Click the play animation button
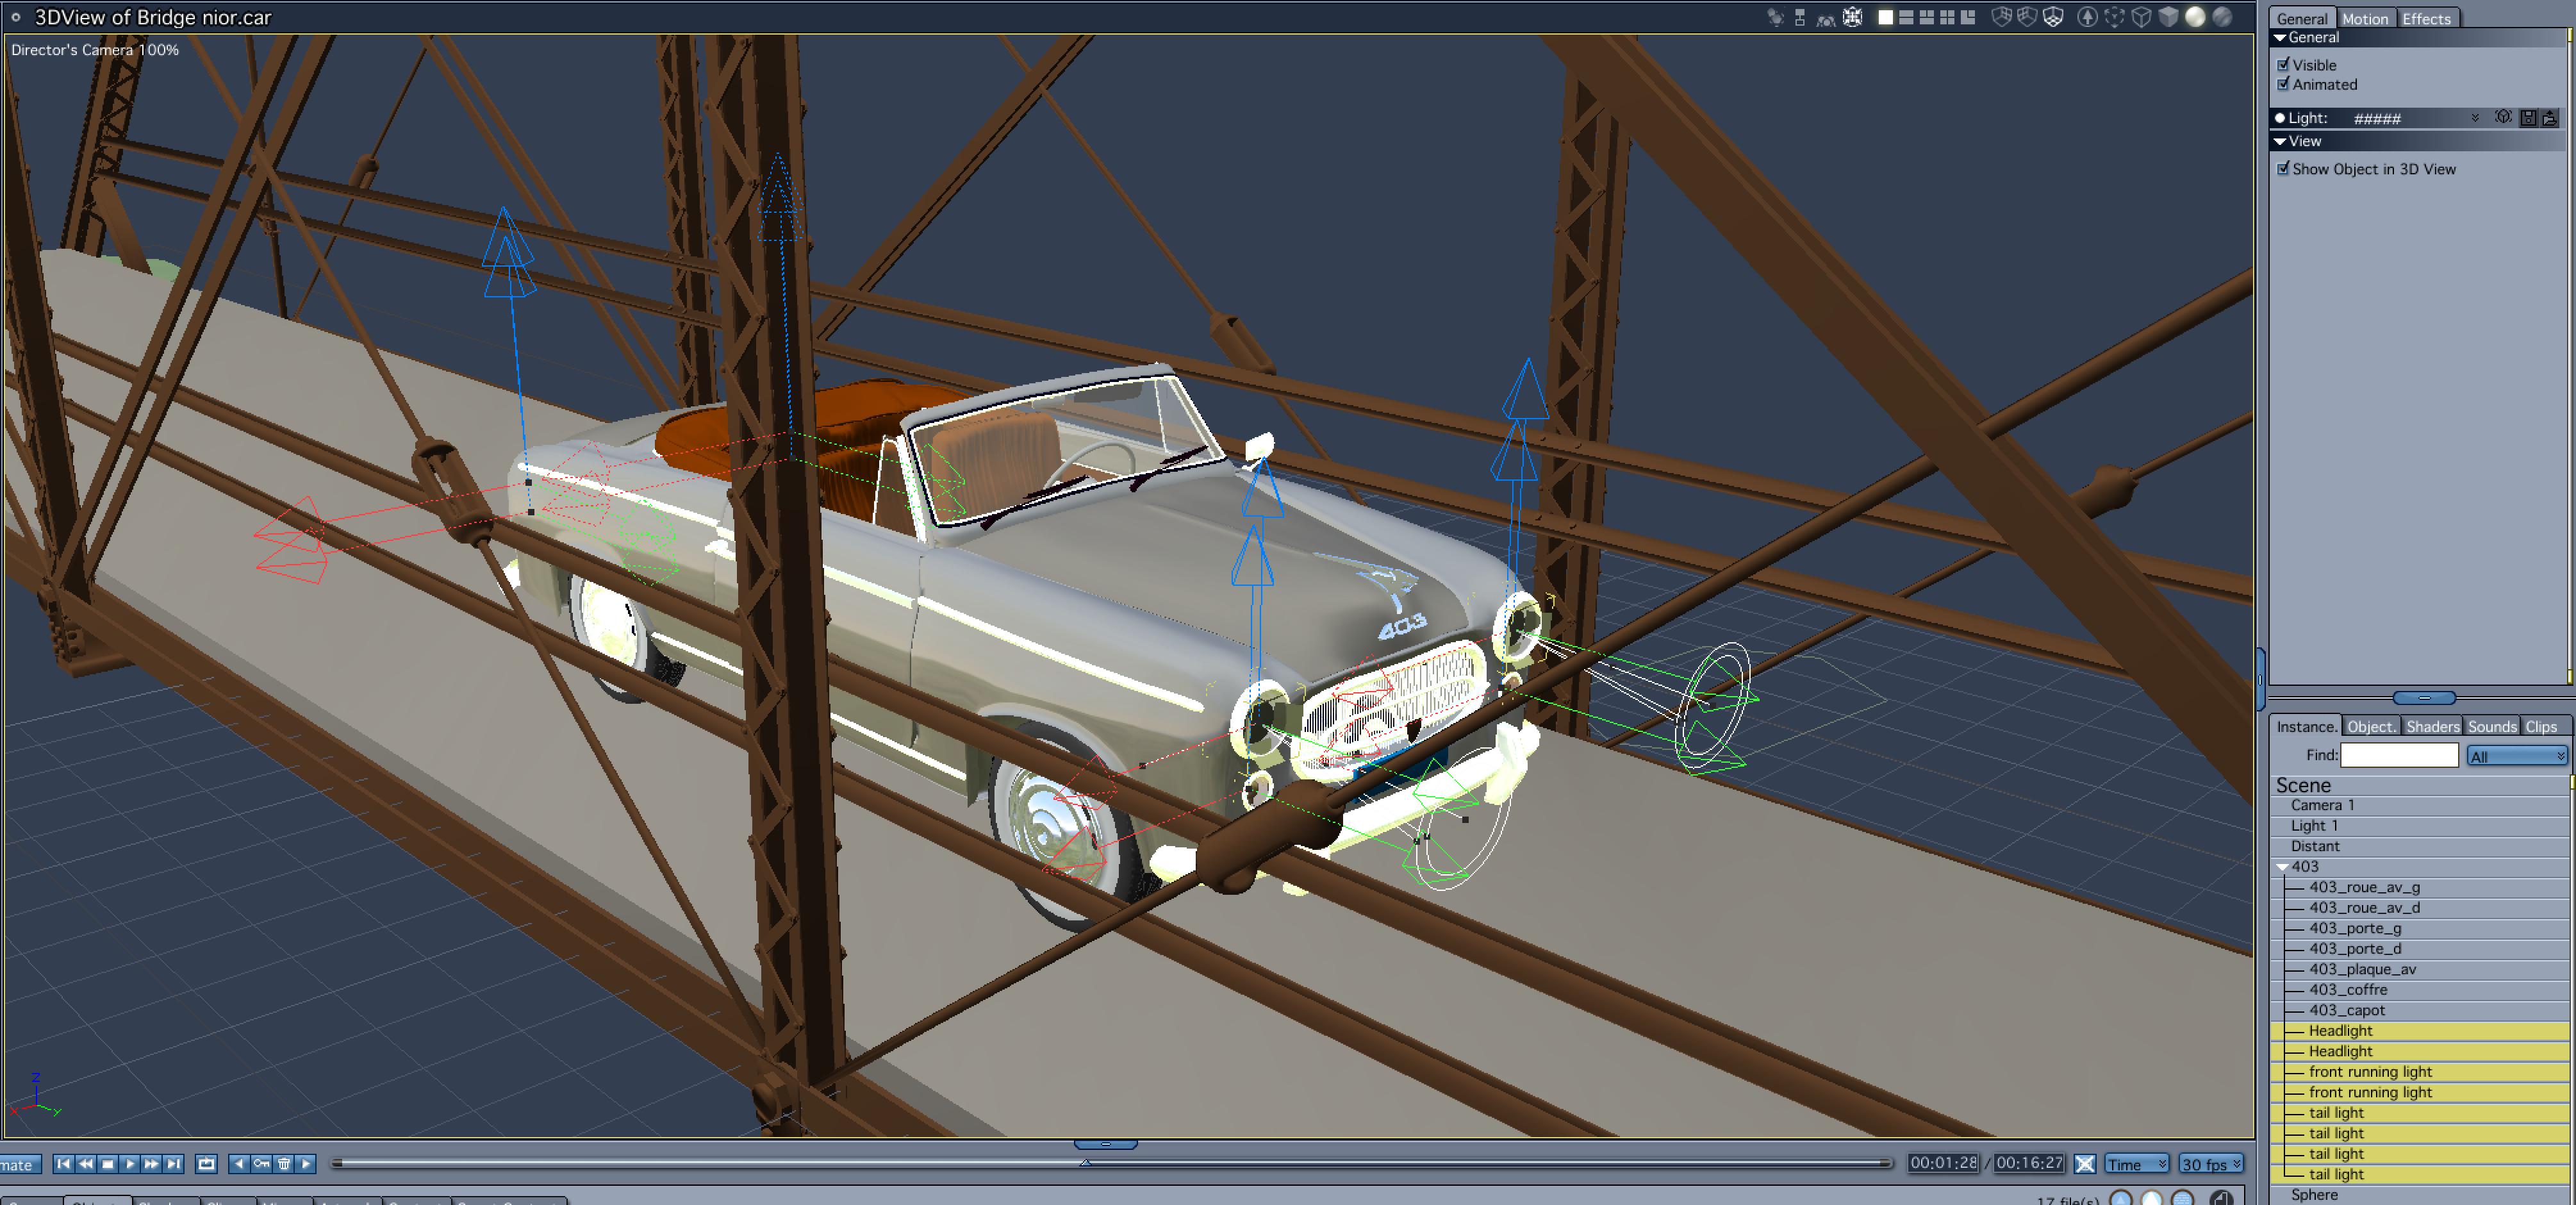 (x=130, y=1163)
